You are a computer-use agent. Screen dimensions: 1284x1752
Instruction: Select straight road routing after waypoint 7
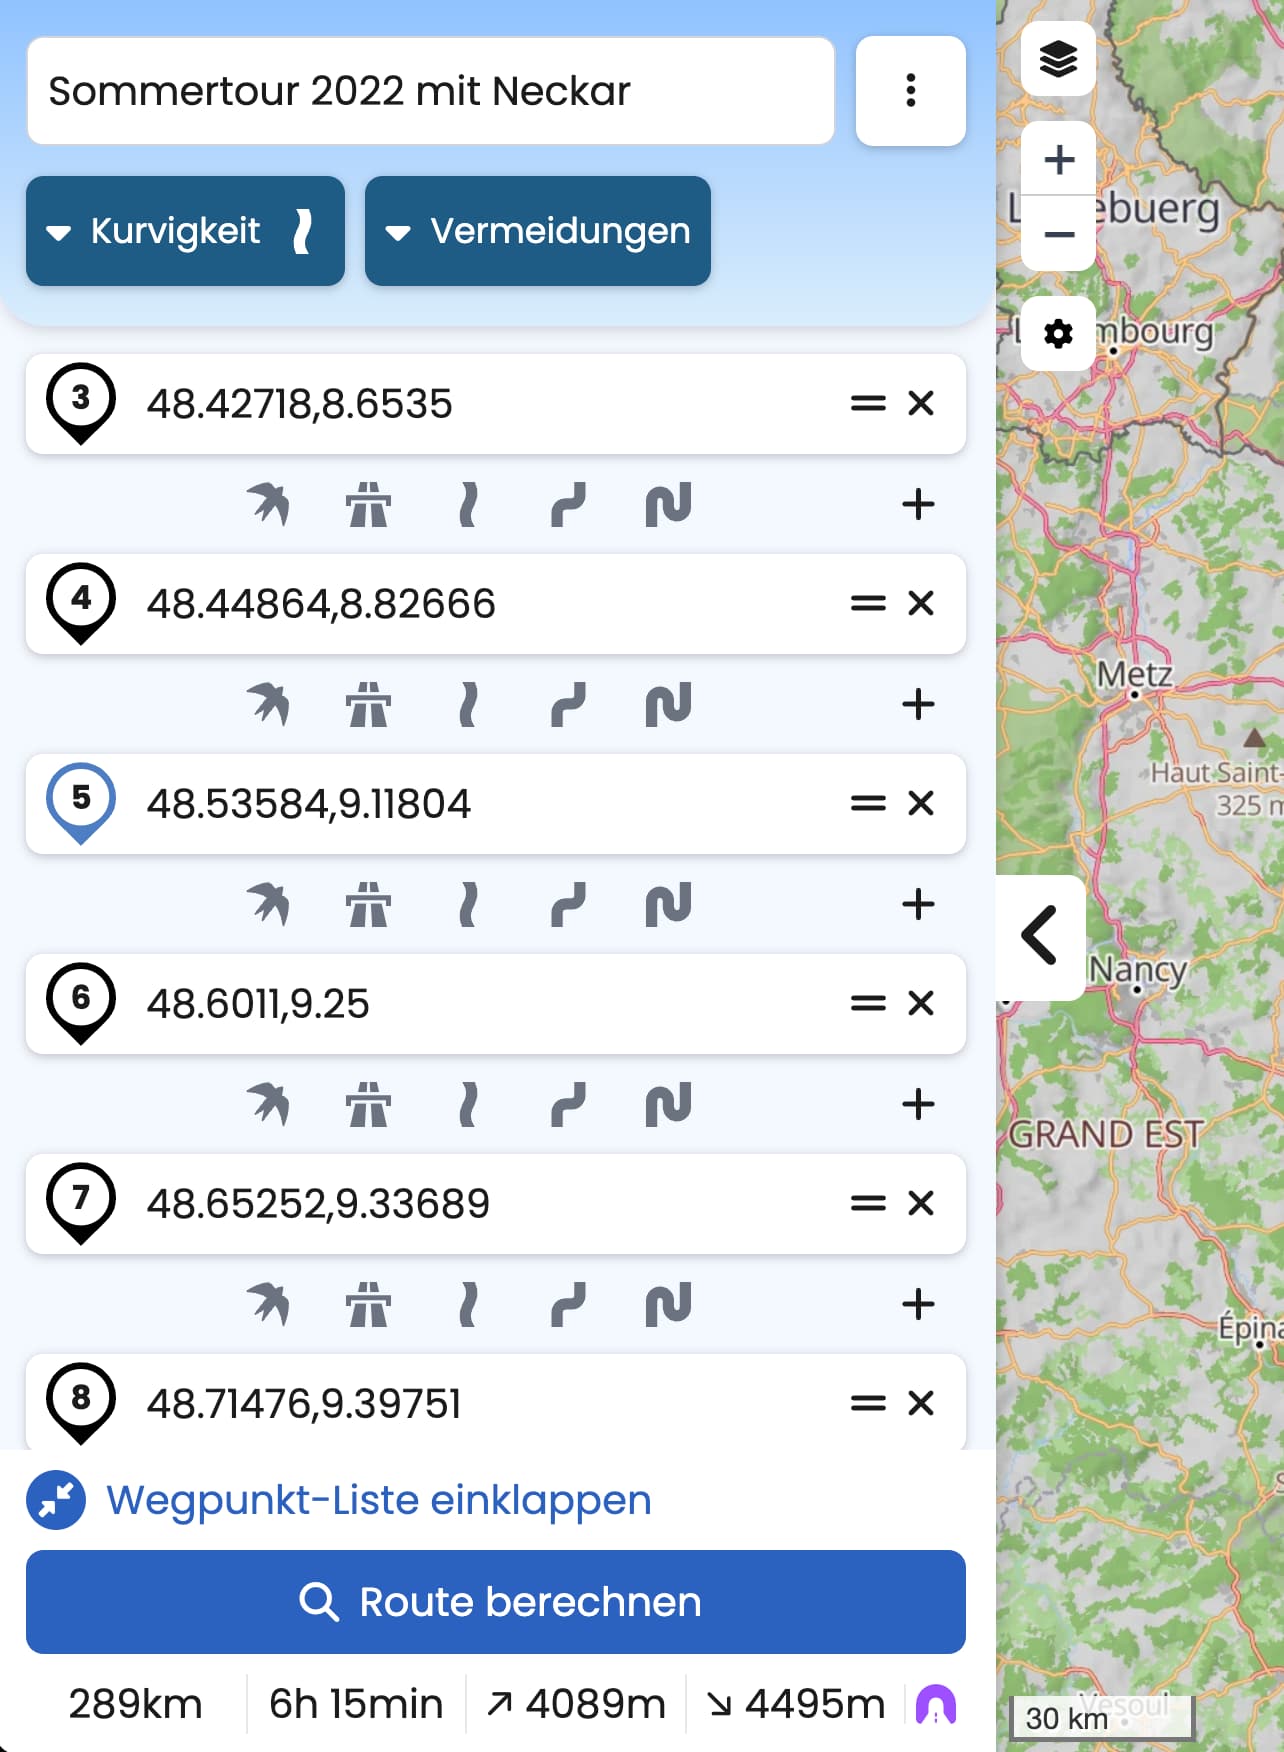[x=467, y=1304]
